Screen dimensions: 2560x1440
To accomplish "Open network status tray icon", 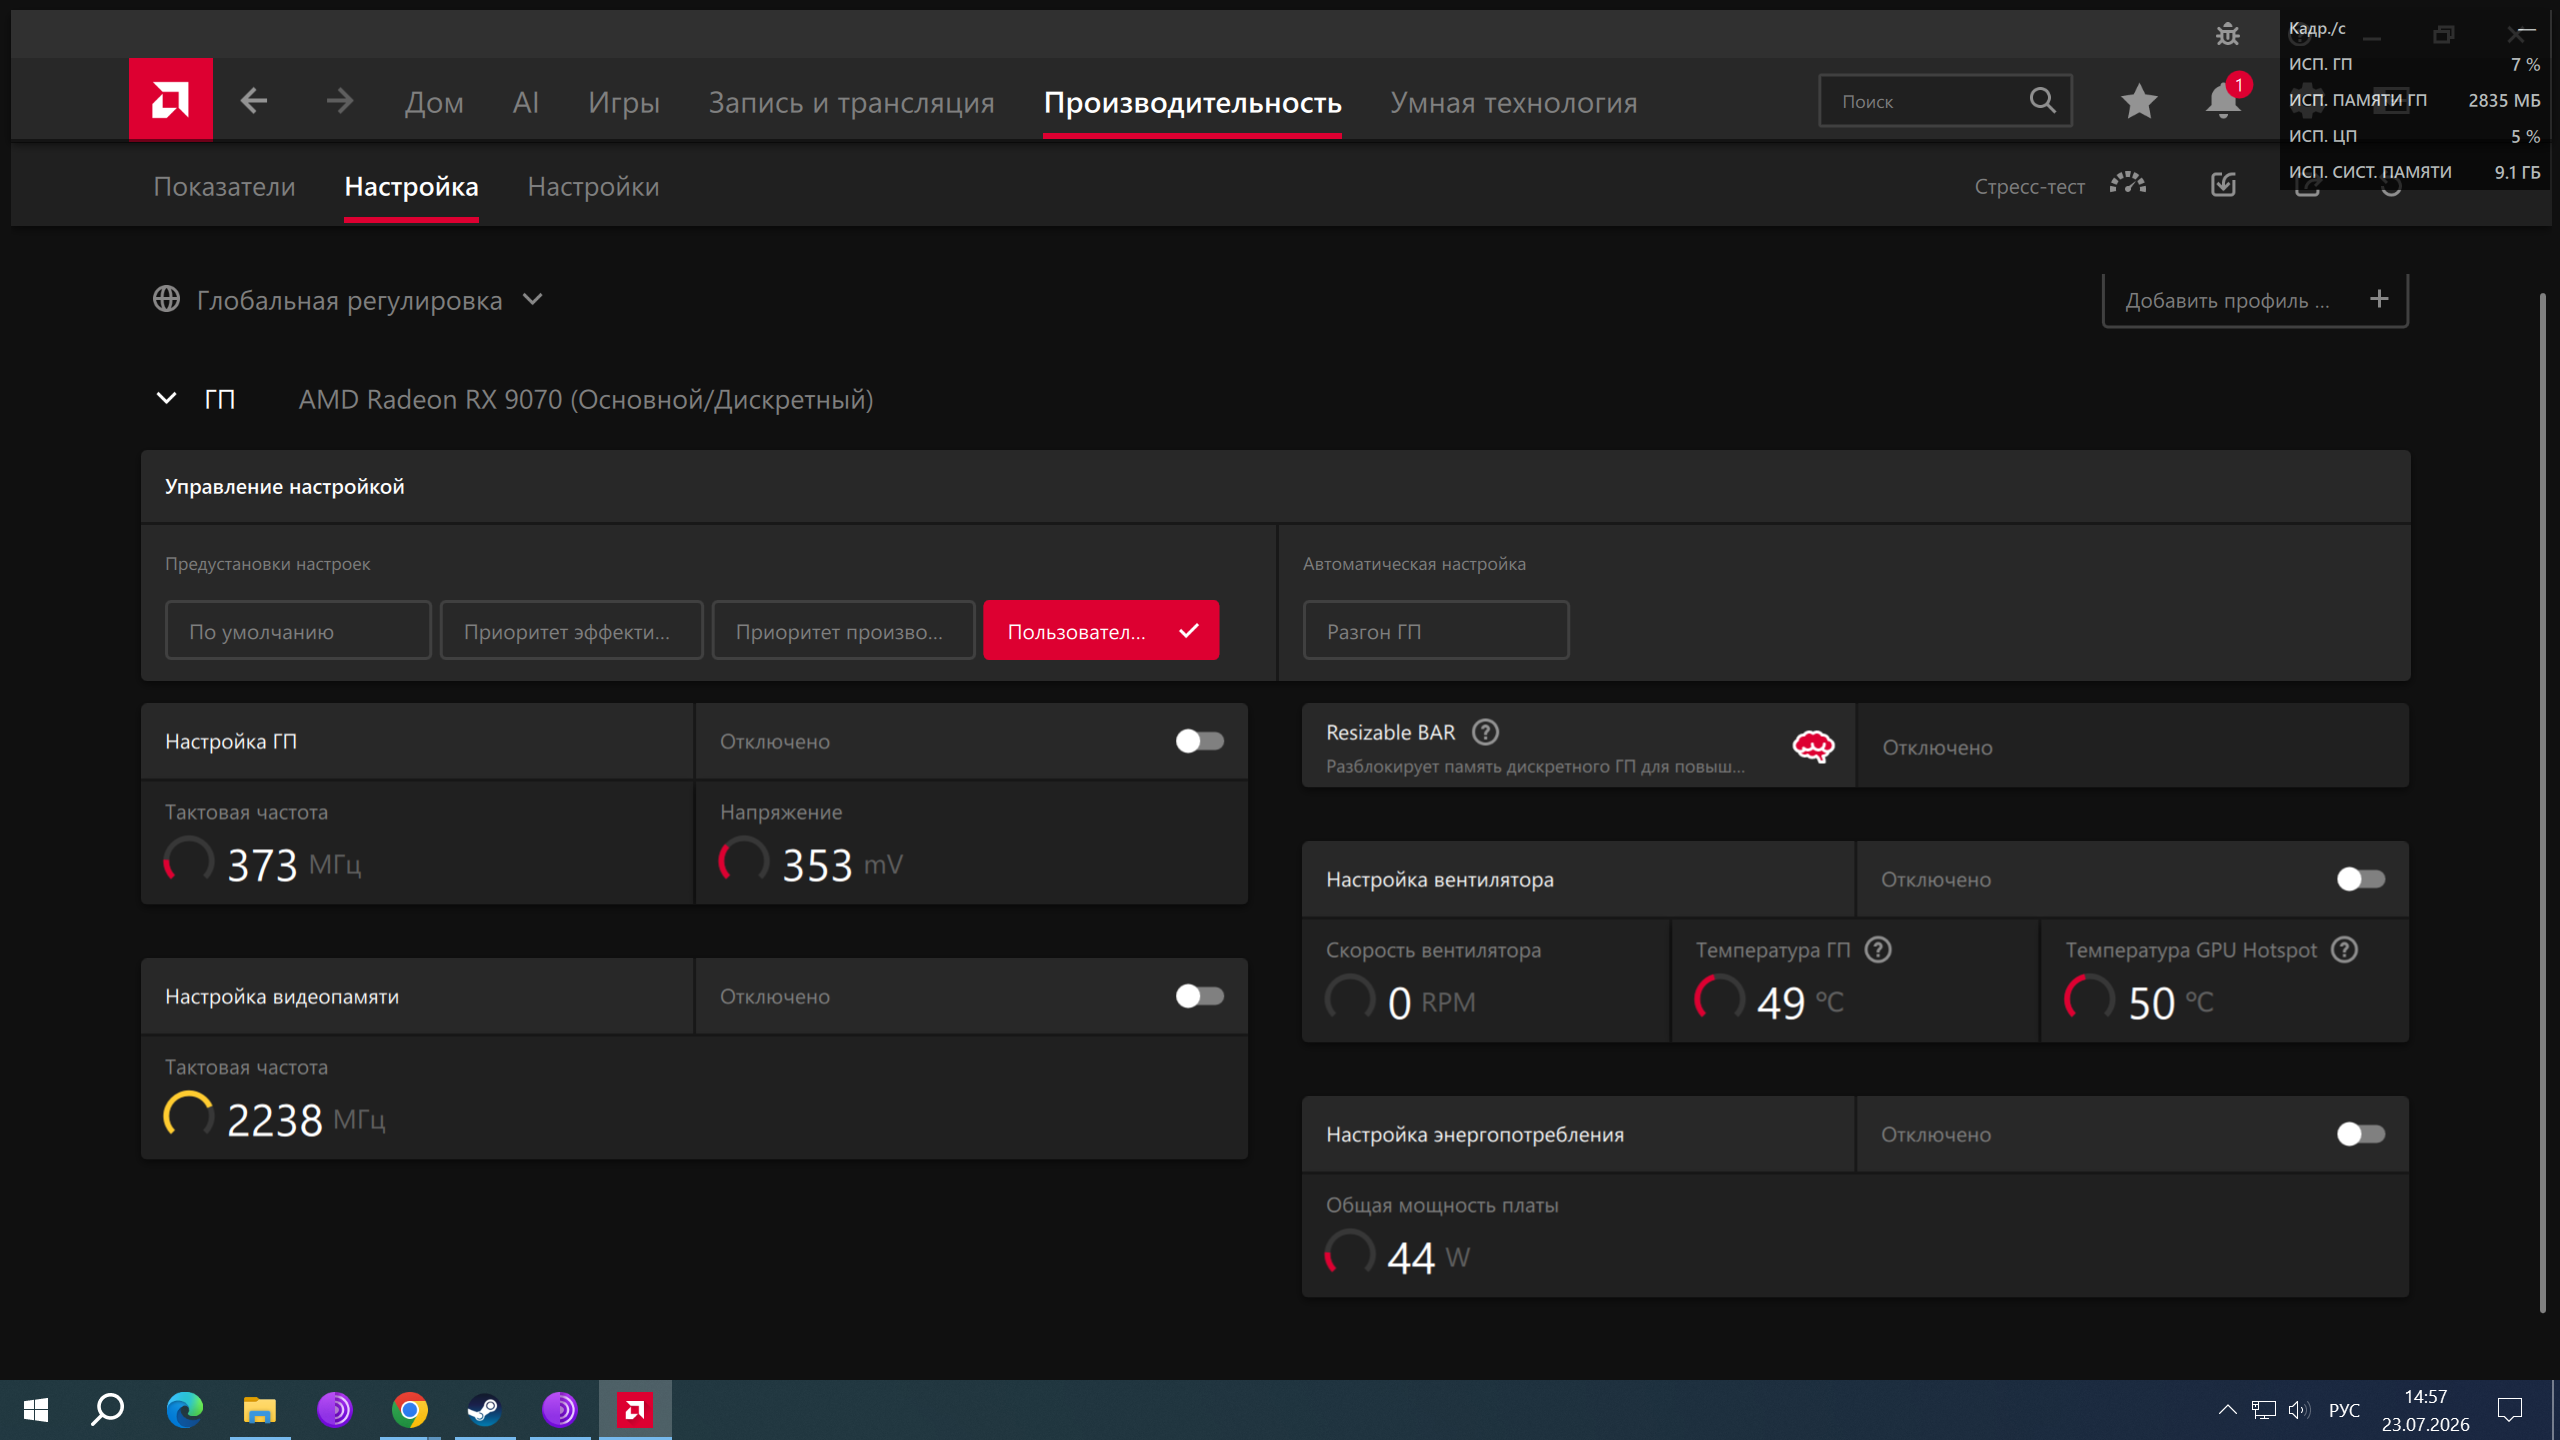I will [x=2264, y=1410].
